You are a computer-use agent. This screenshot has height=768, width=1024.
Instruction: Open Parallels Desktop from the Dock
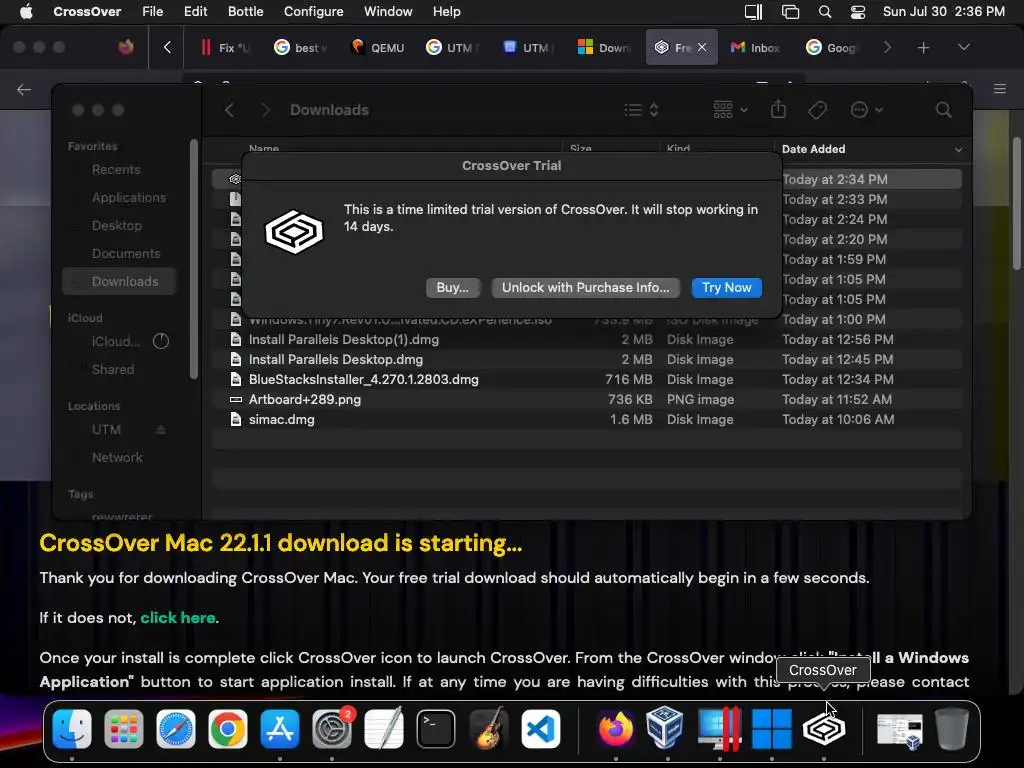click(719, 728)
